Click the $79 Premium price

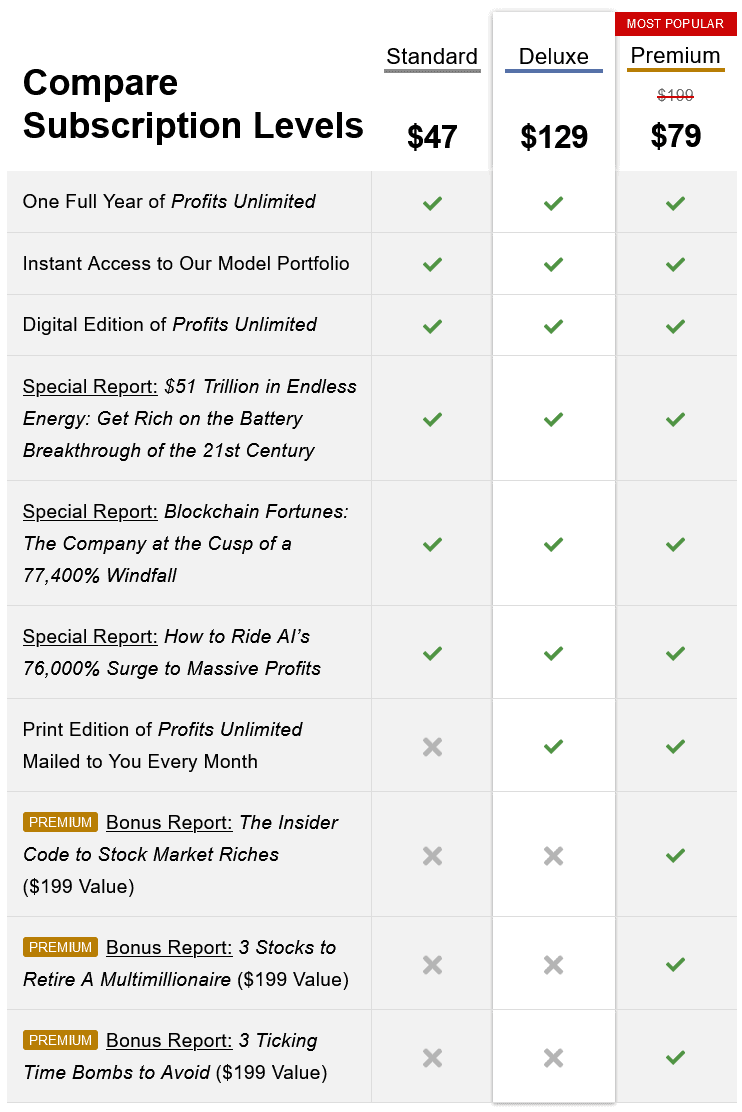[x=675, y=136]
